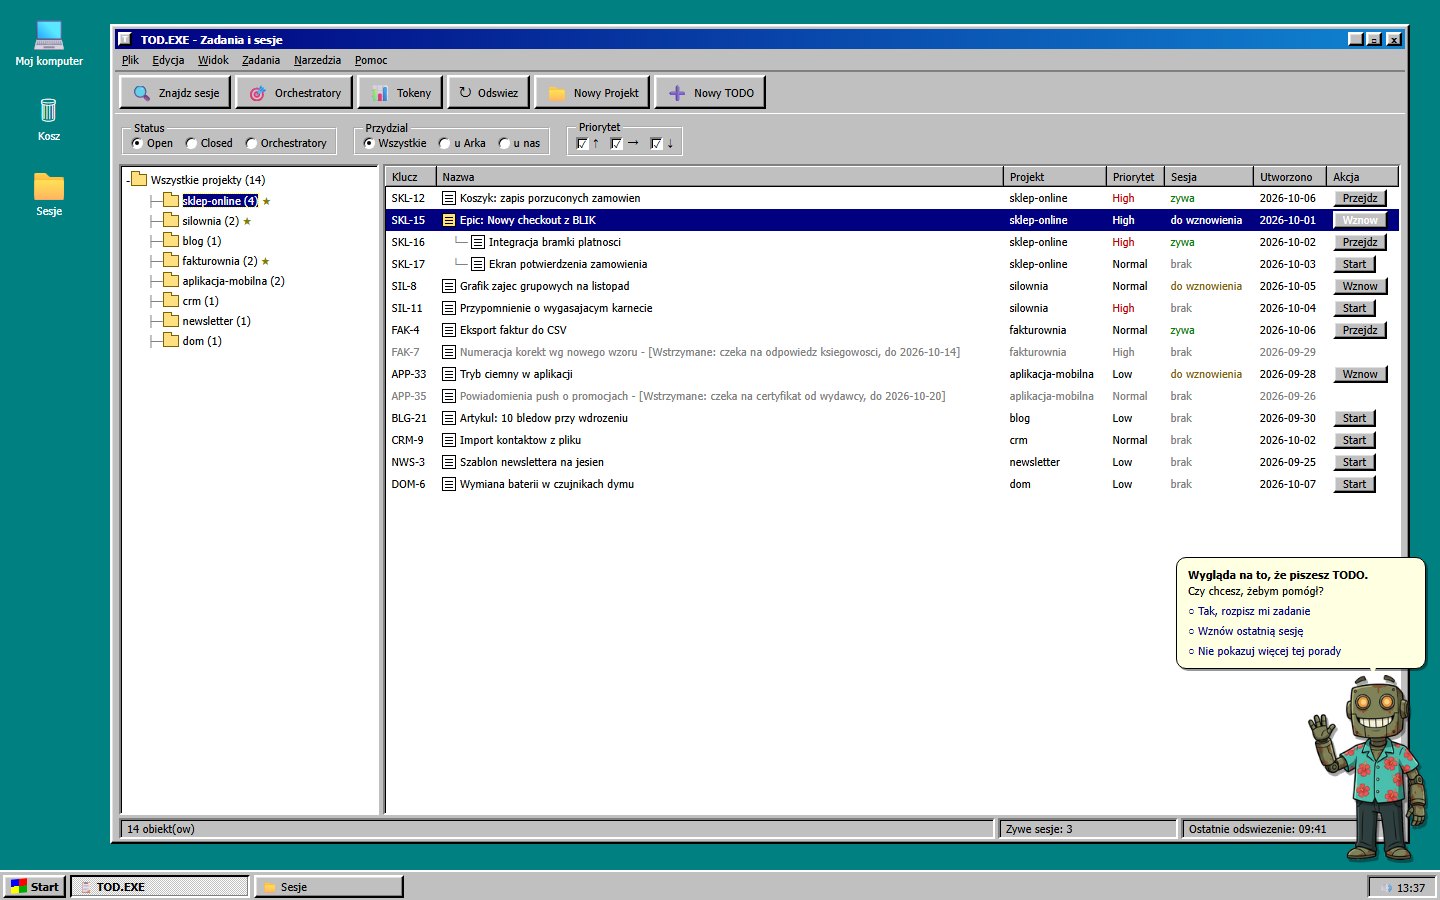Open the Plik menu
This screenshot has height=900, width=1440.
(x=130, y=60)
